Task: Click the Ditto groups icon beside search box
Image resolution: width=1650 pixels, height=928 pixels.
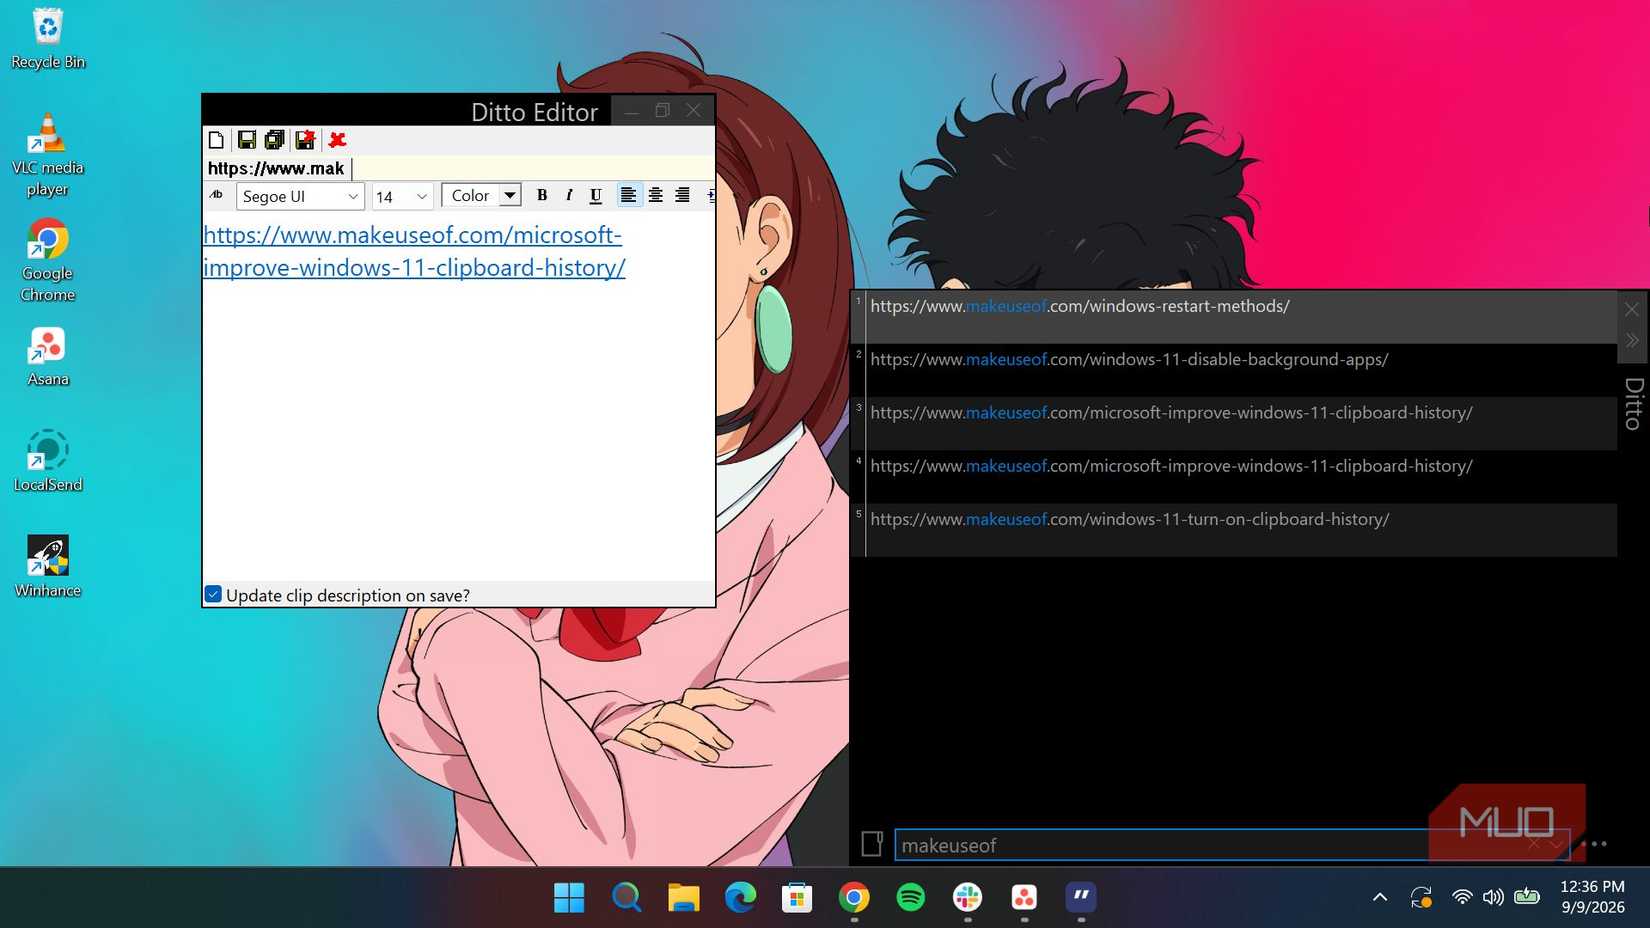Action: [872, 844]
